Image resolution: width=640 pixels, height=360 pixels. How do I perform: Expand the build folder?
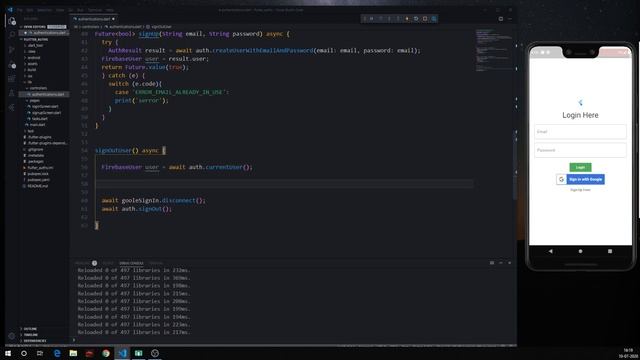click(31, 70)
